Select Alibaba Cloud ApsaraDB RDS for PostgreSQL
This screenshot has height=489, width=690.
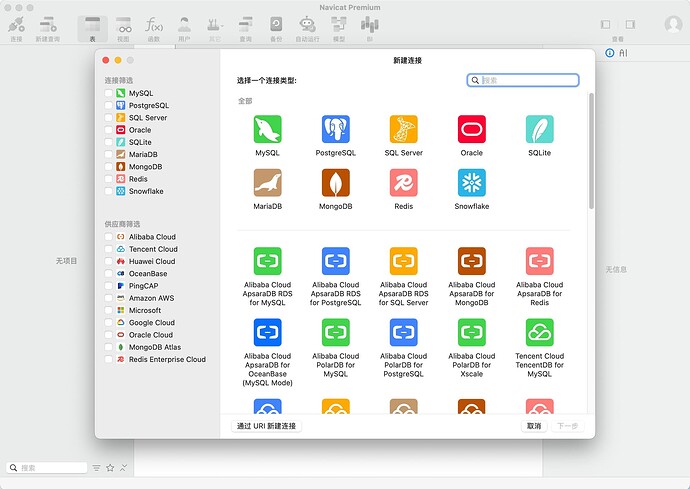335,261
